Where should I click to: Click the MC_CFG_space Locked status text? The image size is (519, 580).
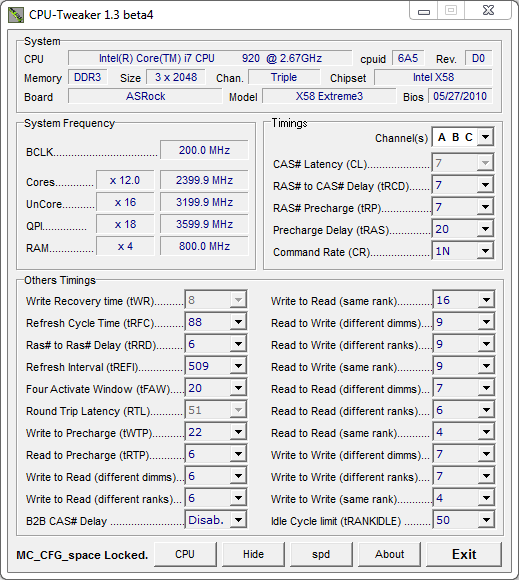(x=82, y=555)
